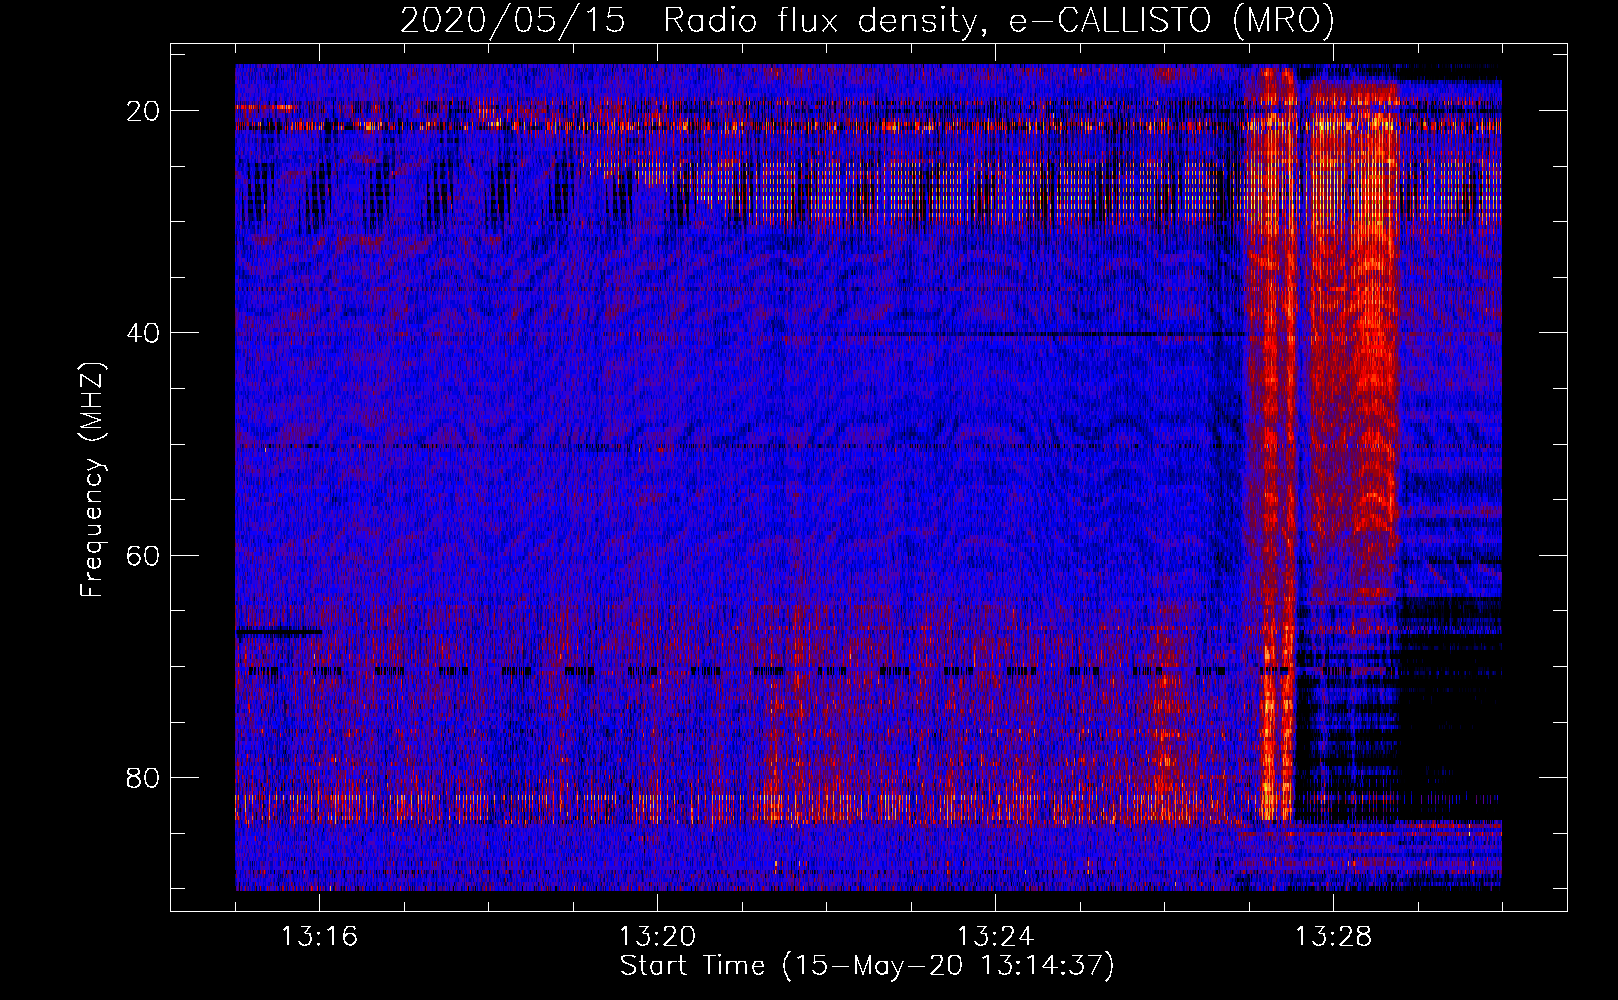Click the "60" frequency tick label

tap(144, 555)
